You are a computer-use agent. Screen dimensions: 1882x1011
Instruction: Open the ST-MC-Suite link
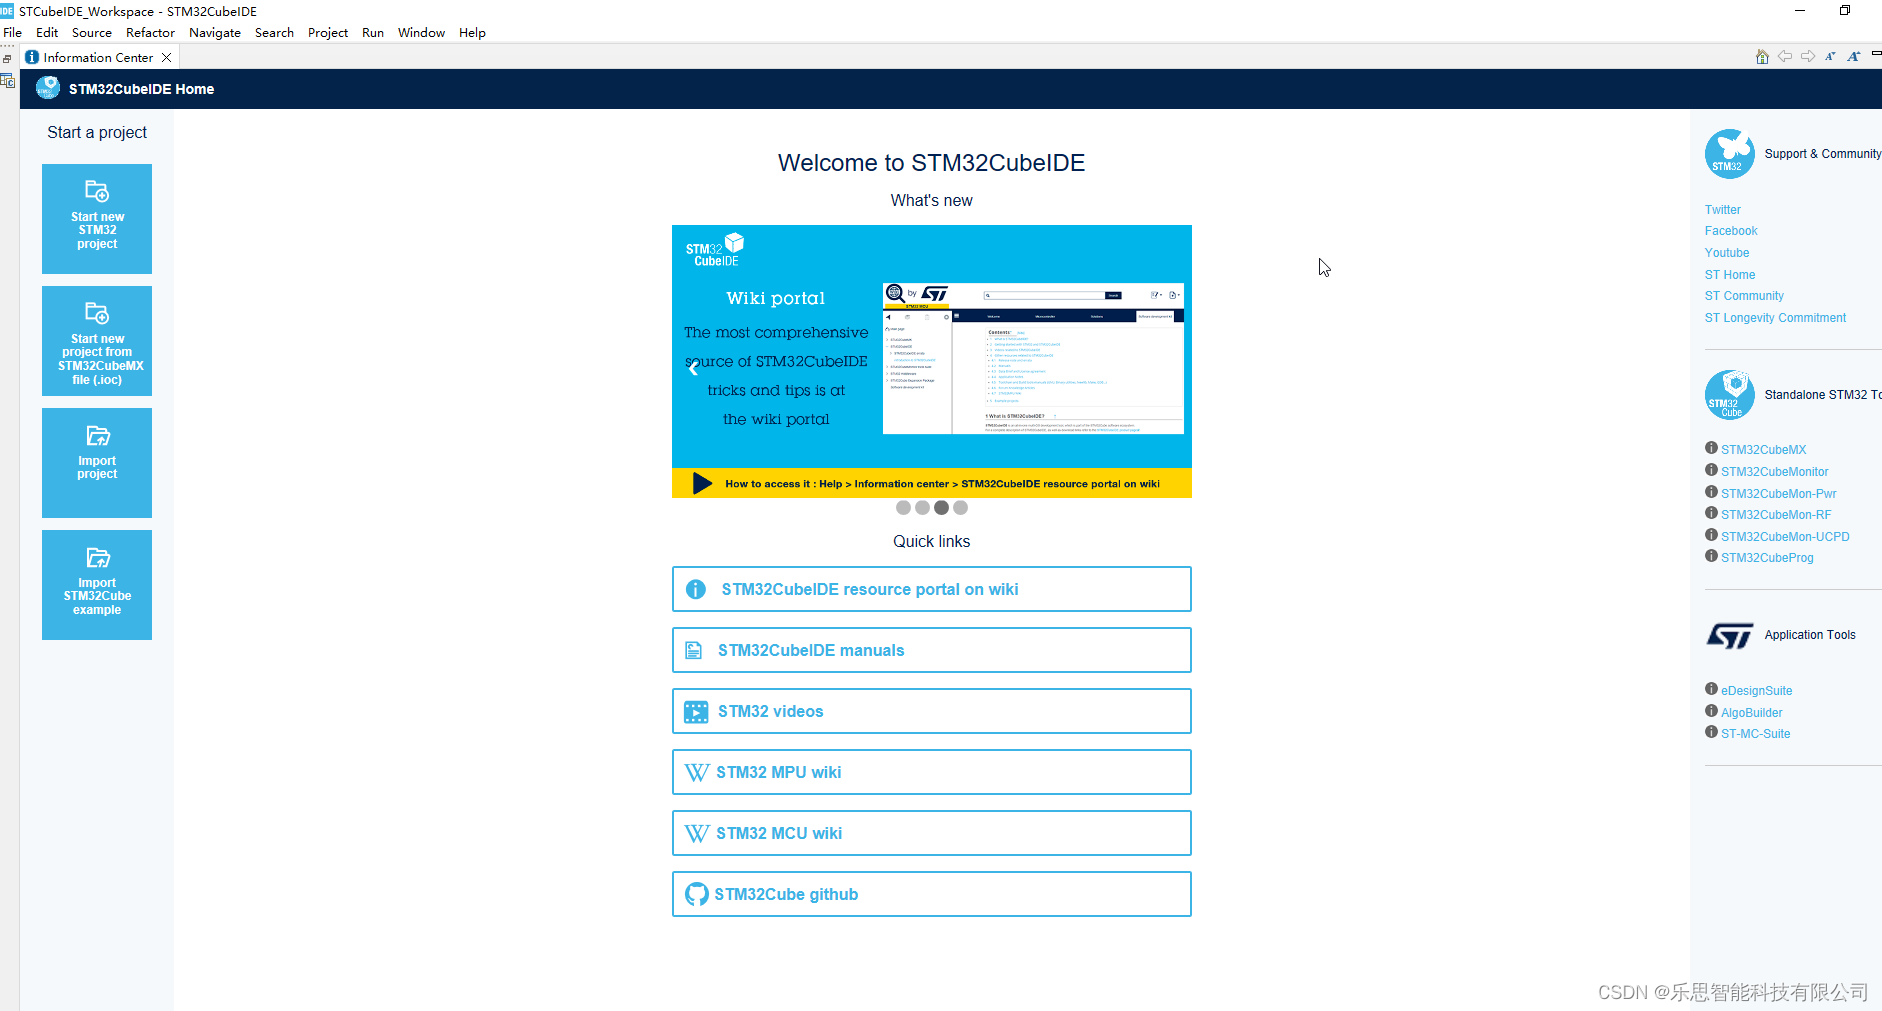pos(1755,734)
